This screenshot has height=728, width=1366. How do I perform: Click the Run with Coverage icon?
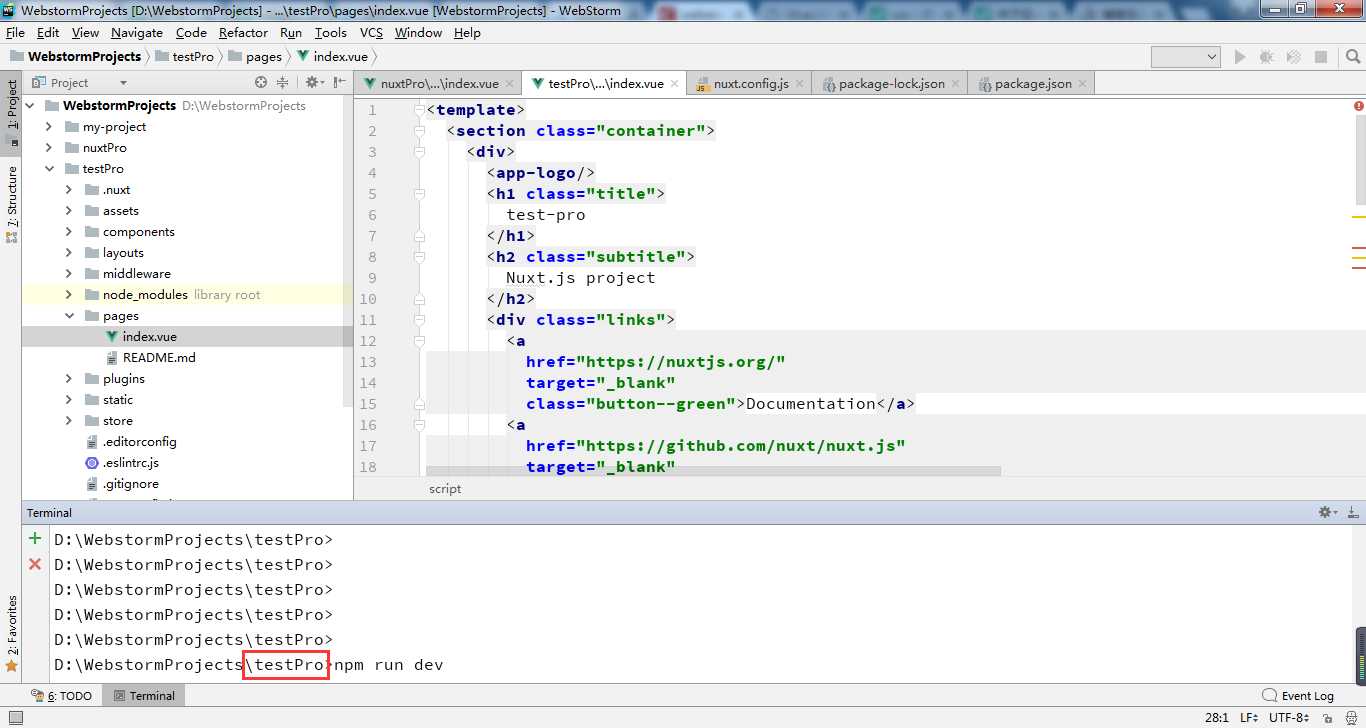click(1294, 57)
